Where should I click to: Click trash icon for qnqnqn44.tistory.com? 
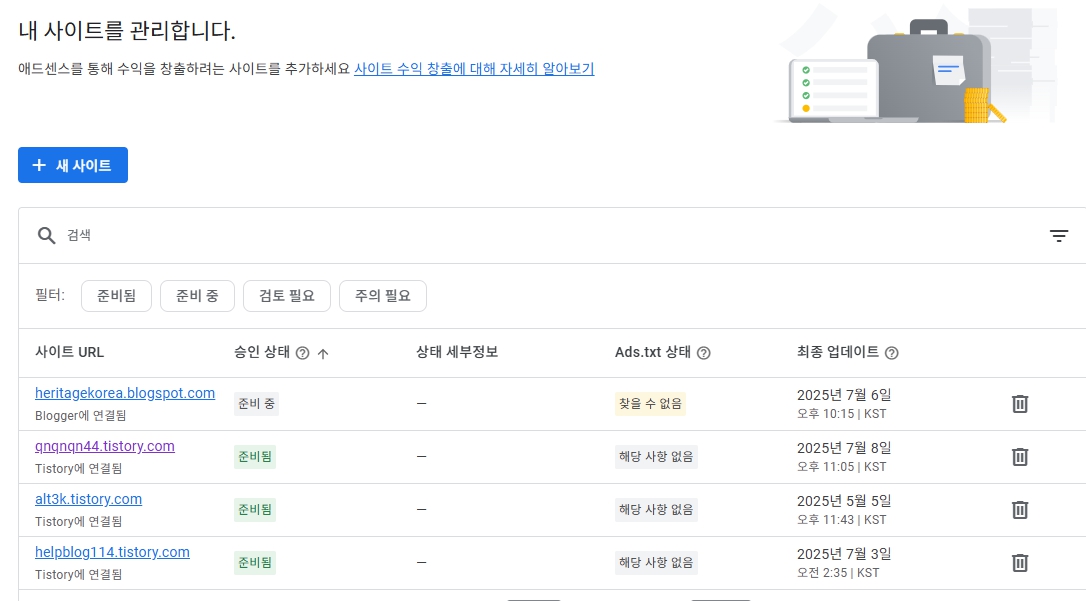click(x=1020, y=457)
